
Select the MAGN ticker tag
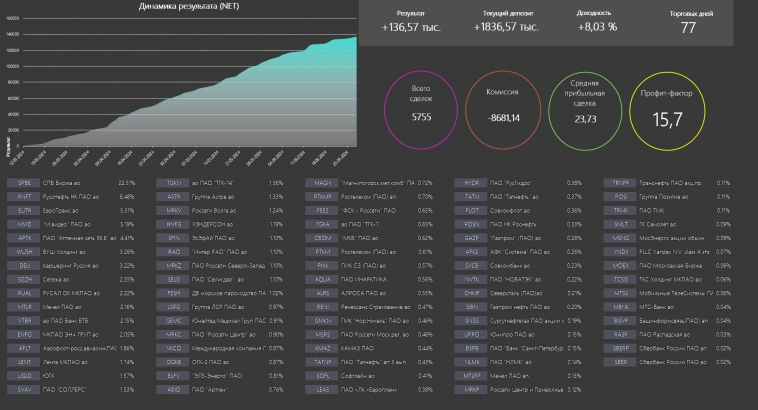click(322, 183)
